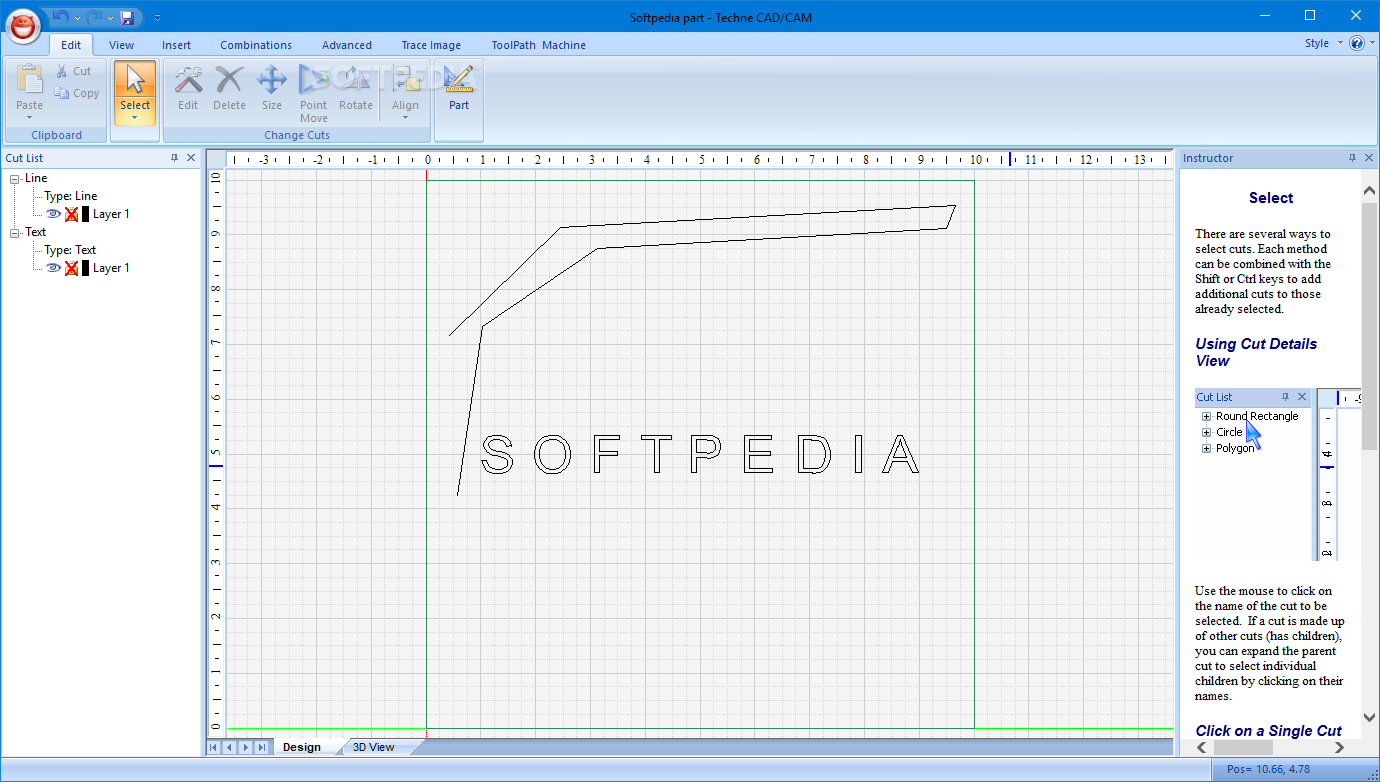Click the Paste clipboard icon
Screen dimensions: 1380x782
tap(29, 79)
